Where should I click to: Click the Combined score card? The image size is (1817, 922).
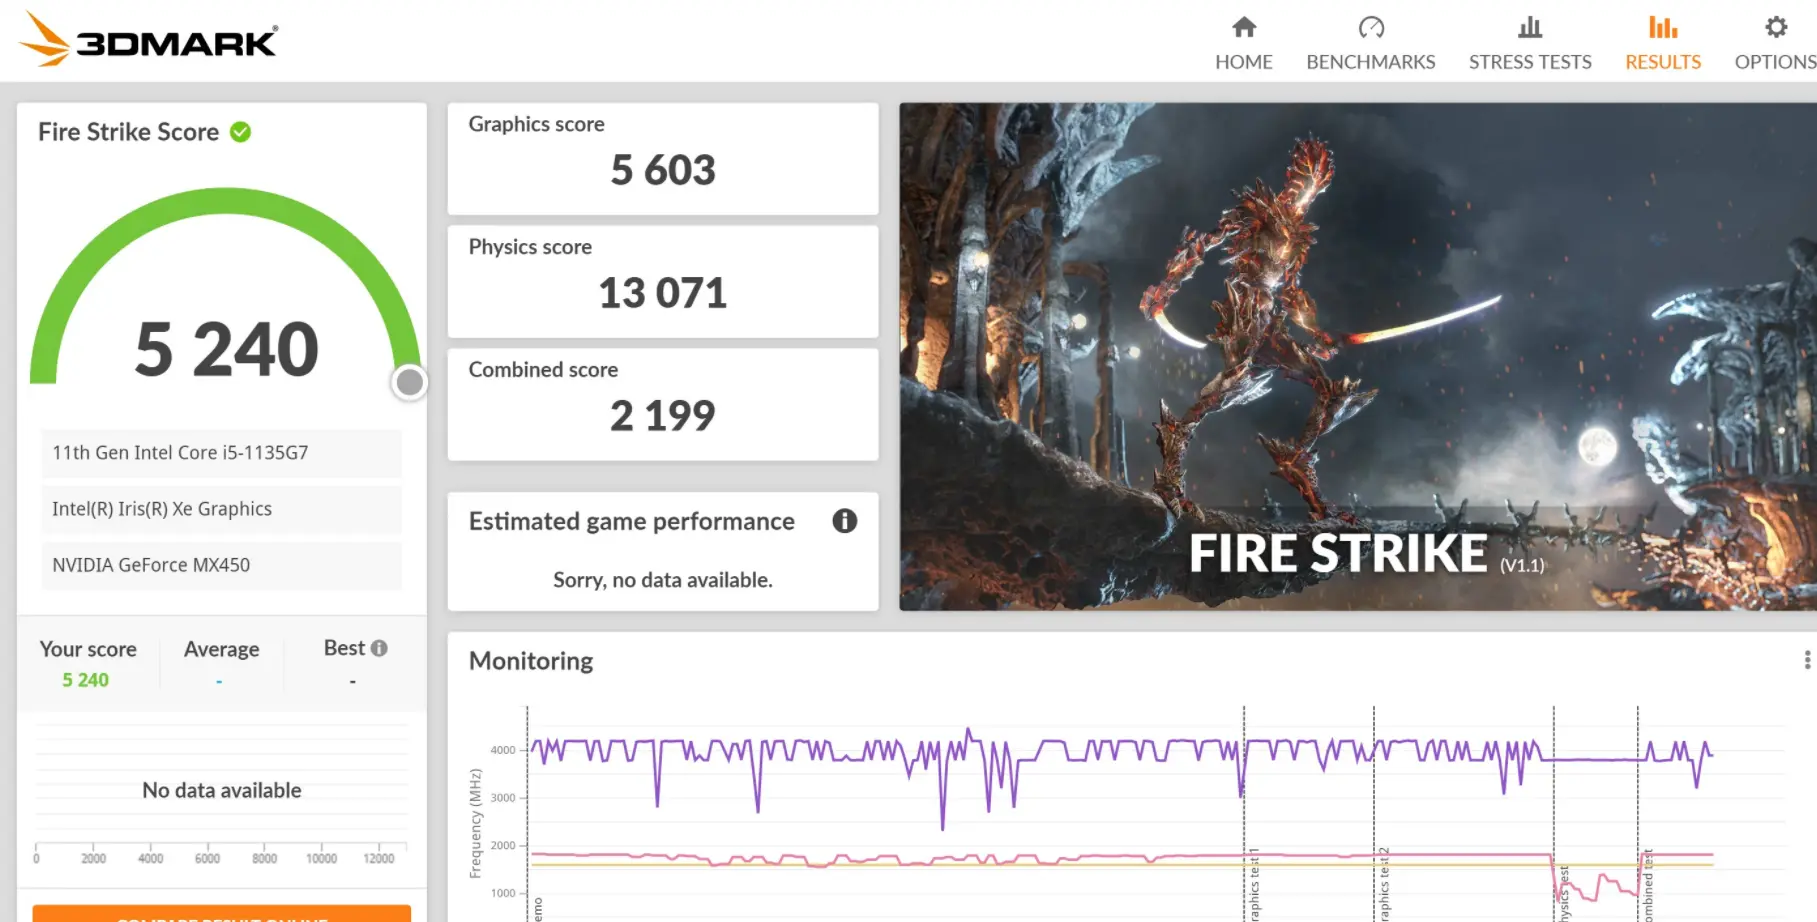663,404
